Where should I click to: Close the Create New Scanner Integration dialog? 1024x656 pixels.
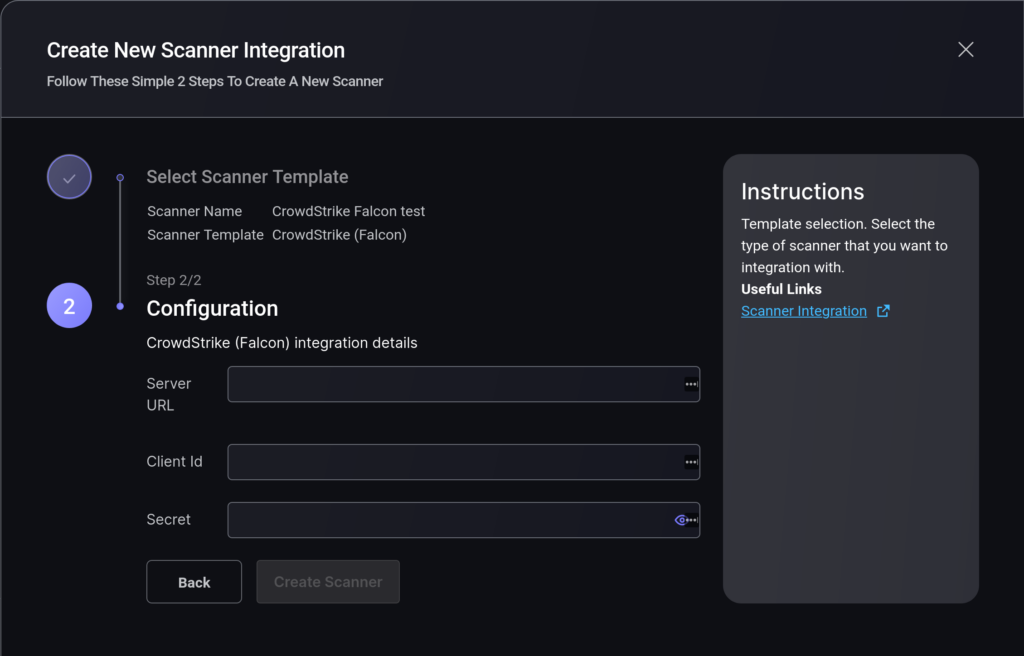point(965,50)
